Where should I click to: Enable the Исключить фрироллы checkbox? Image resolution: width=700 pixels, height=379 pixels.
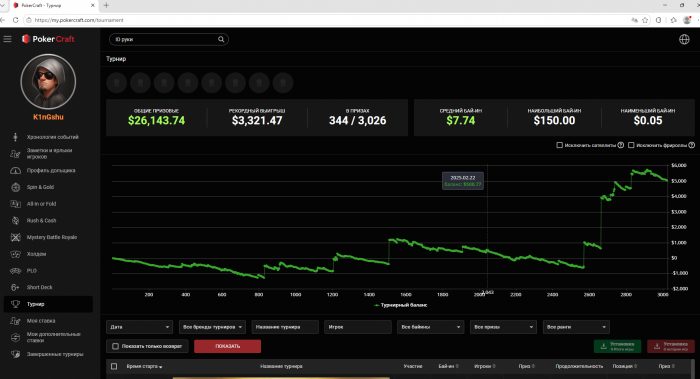tap(631, 145)
